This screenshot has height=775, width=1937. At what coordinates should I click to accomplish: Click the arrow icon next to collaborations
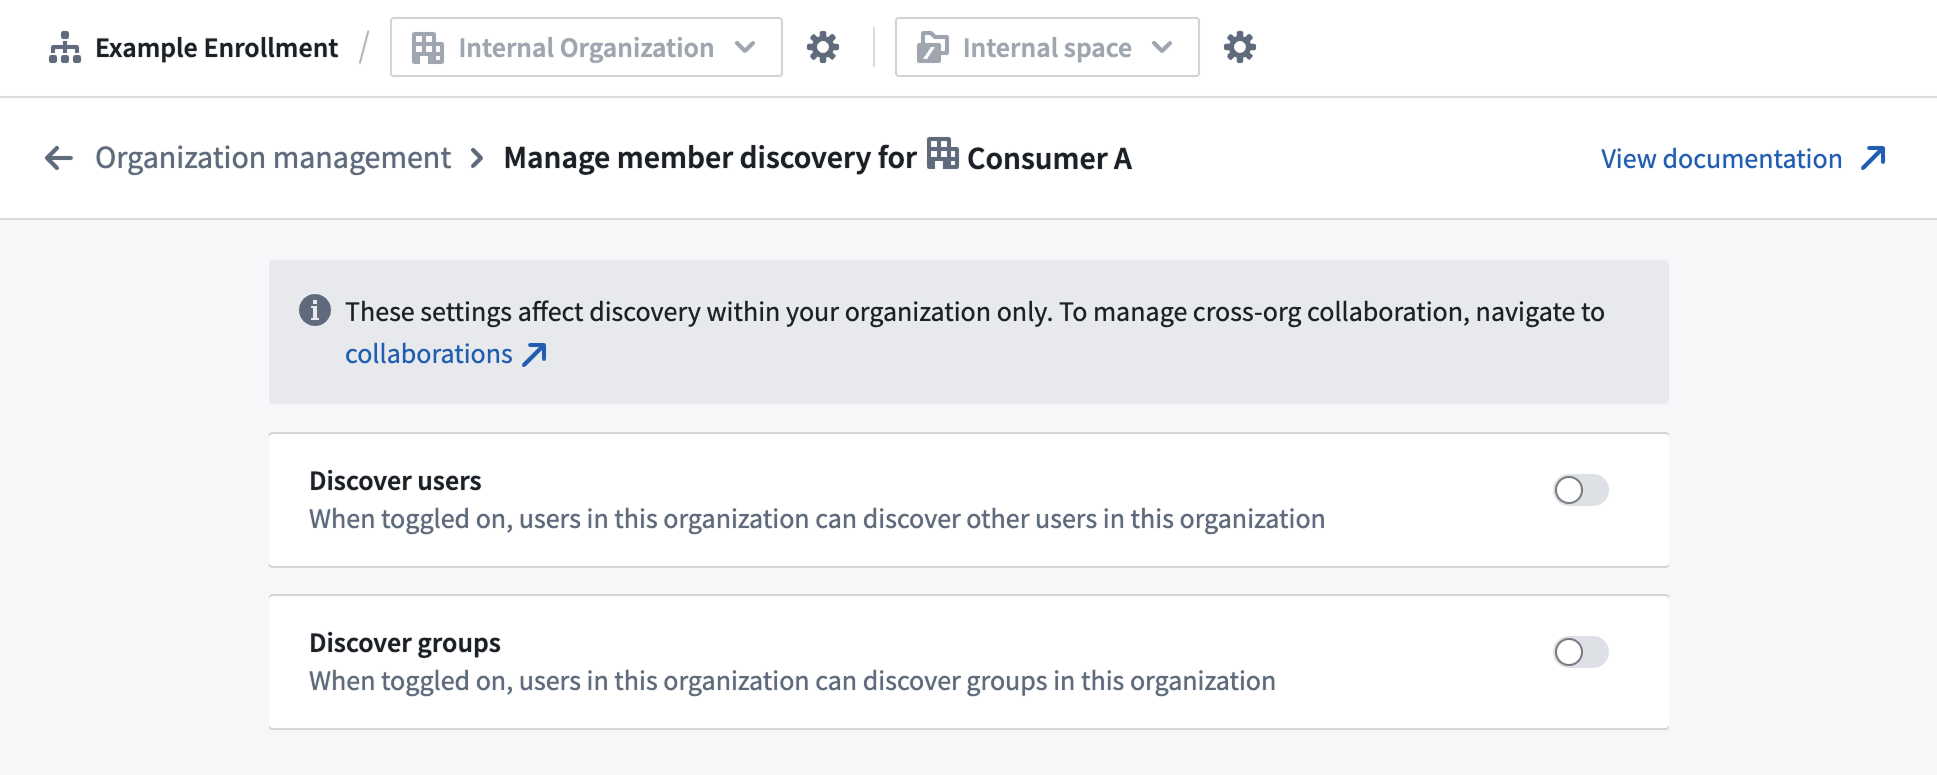point(535,354)
